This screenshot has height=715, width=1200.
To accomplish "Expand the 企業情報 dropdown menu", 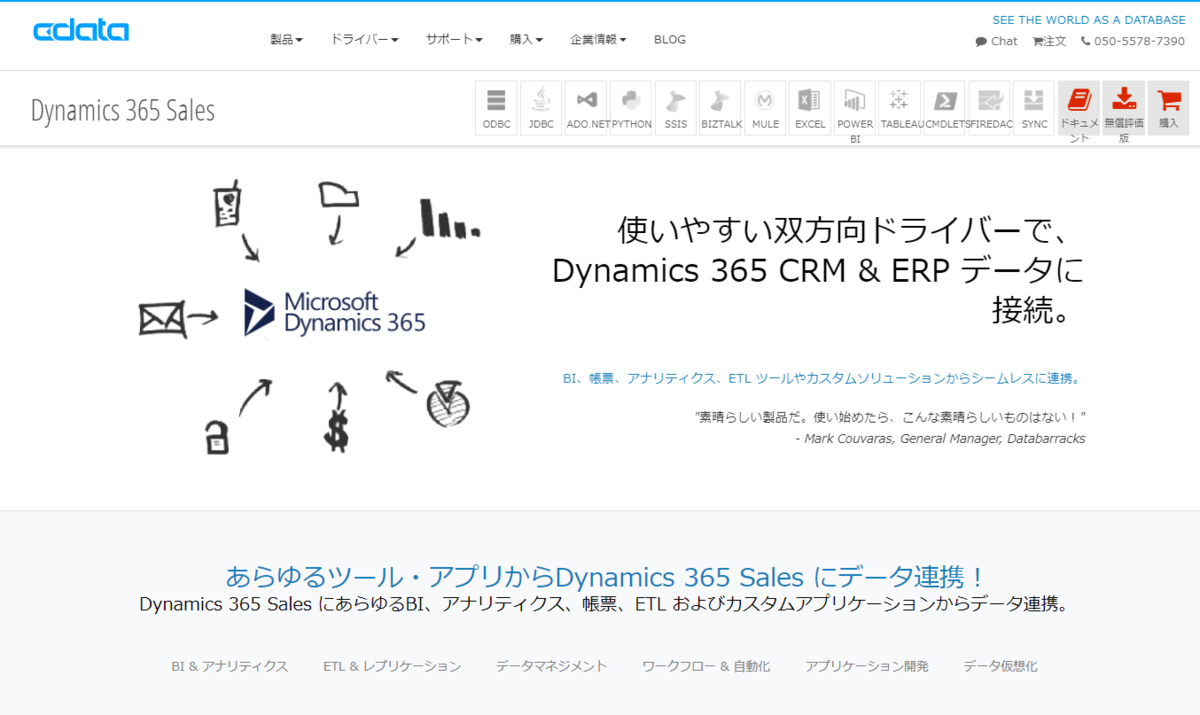I will coord(598,40).
